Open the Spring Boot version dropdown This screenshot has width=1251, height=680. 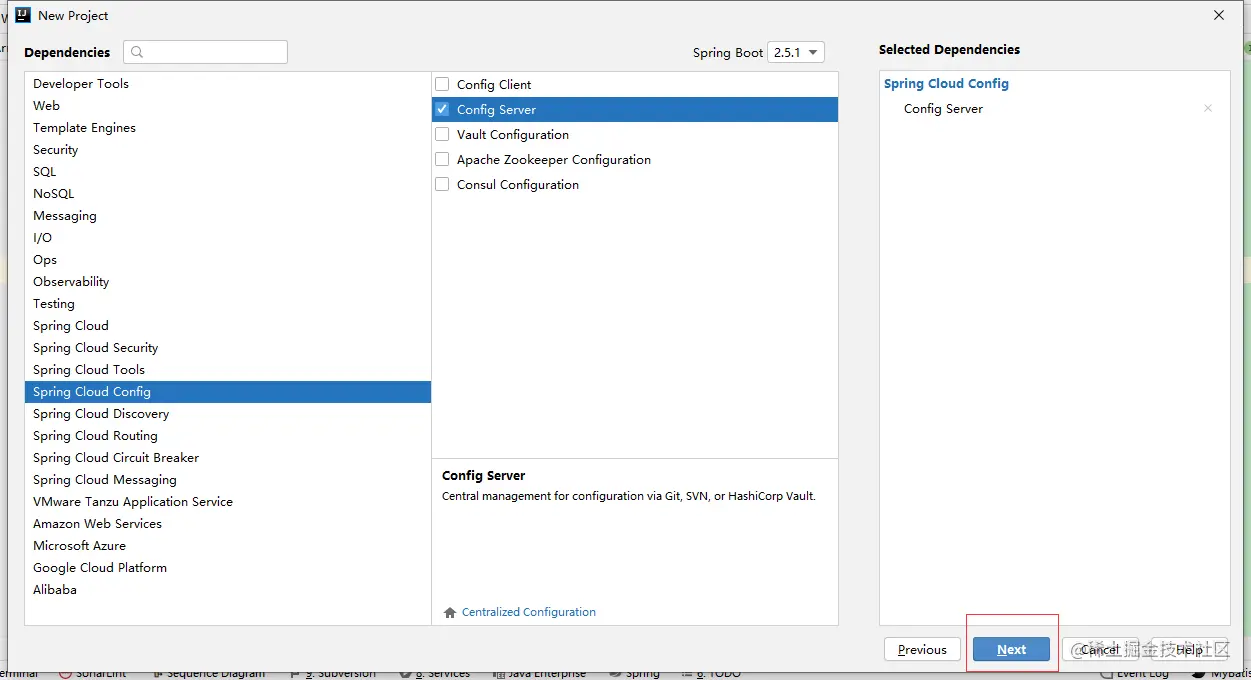(796, 52)
